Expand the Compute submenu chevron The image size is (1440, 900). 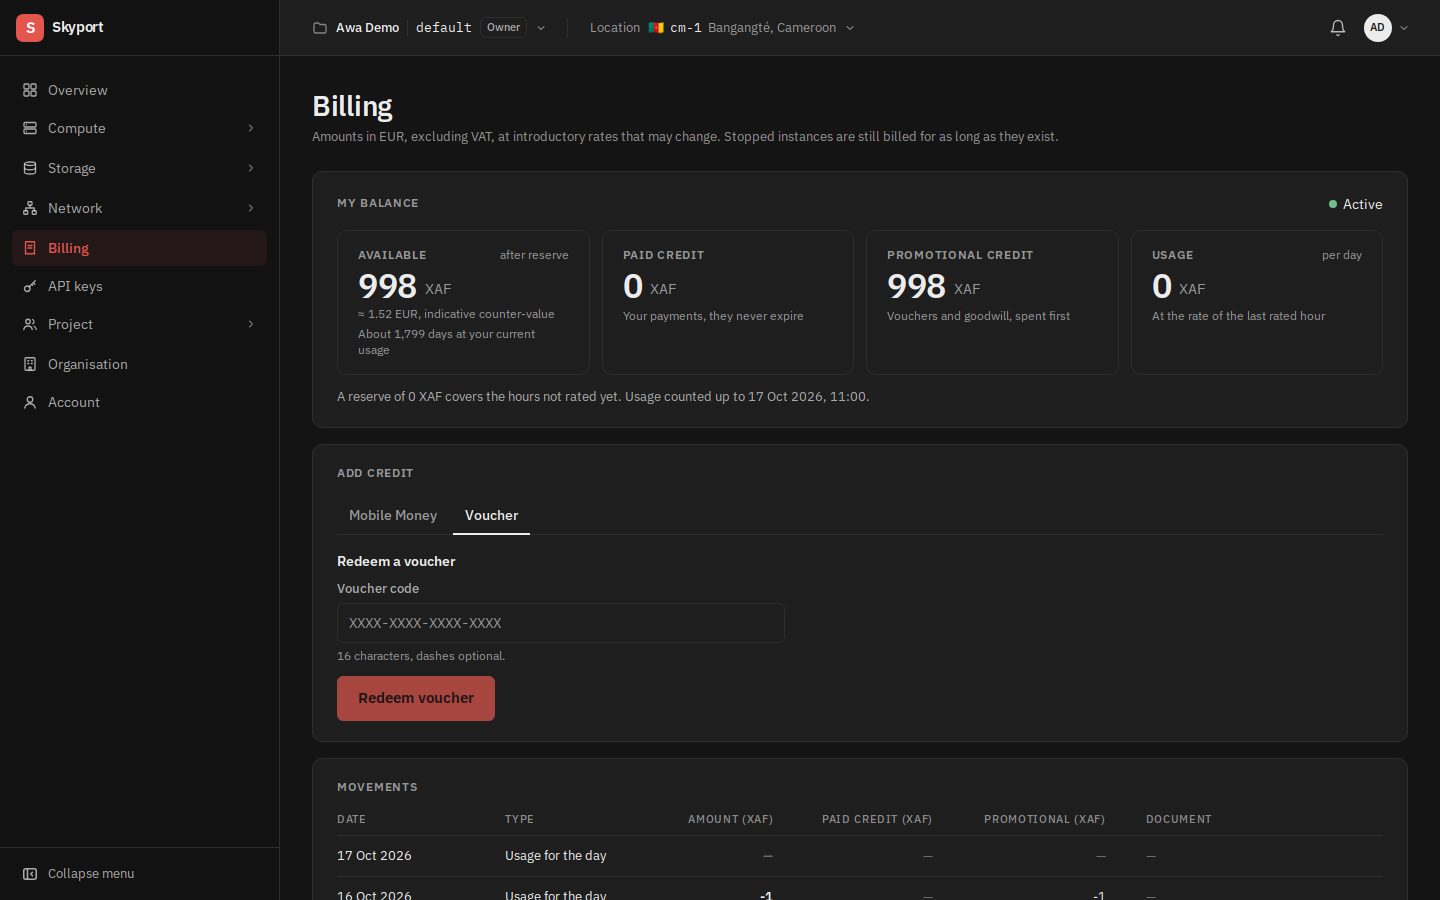(x=251, y=128)
